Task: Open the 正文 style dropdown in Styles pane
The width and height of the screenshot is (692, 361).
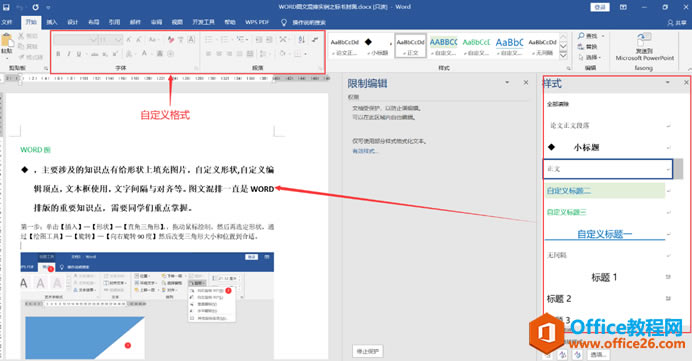Action: point(668,169)
